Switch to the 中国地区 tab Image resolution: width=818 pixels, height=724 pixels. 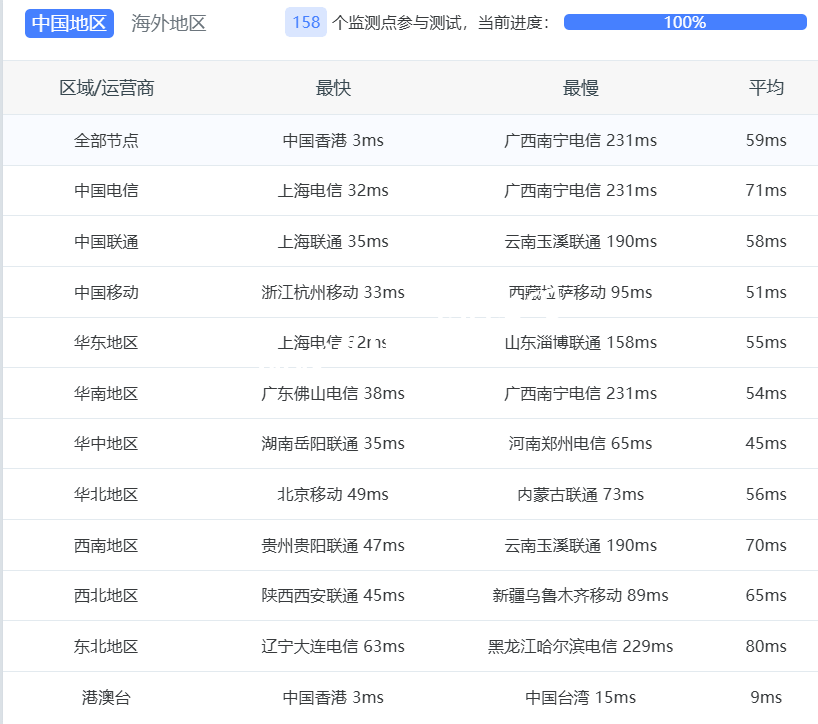tap(69, 23)
